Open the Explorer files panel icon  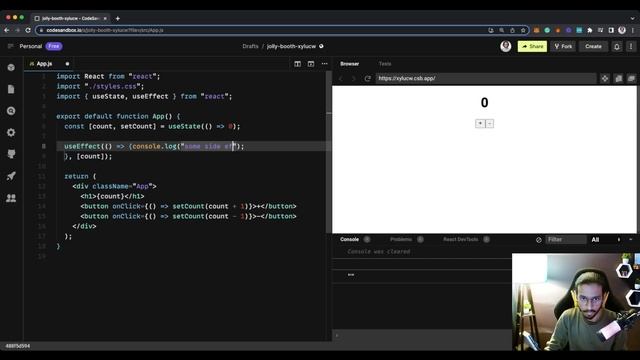[x=11, y=89]
